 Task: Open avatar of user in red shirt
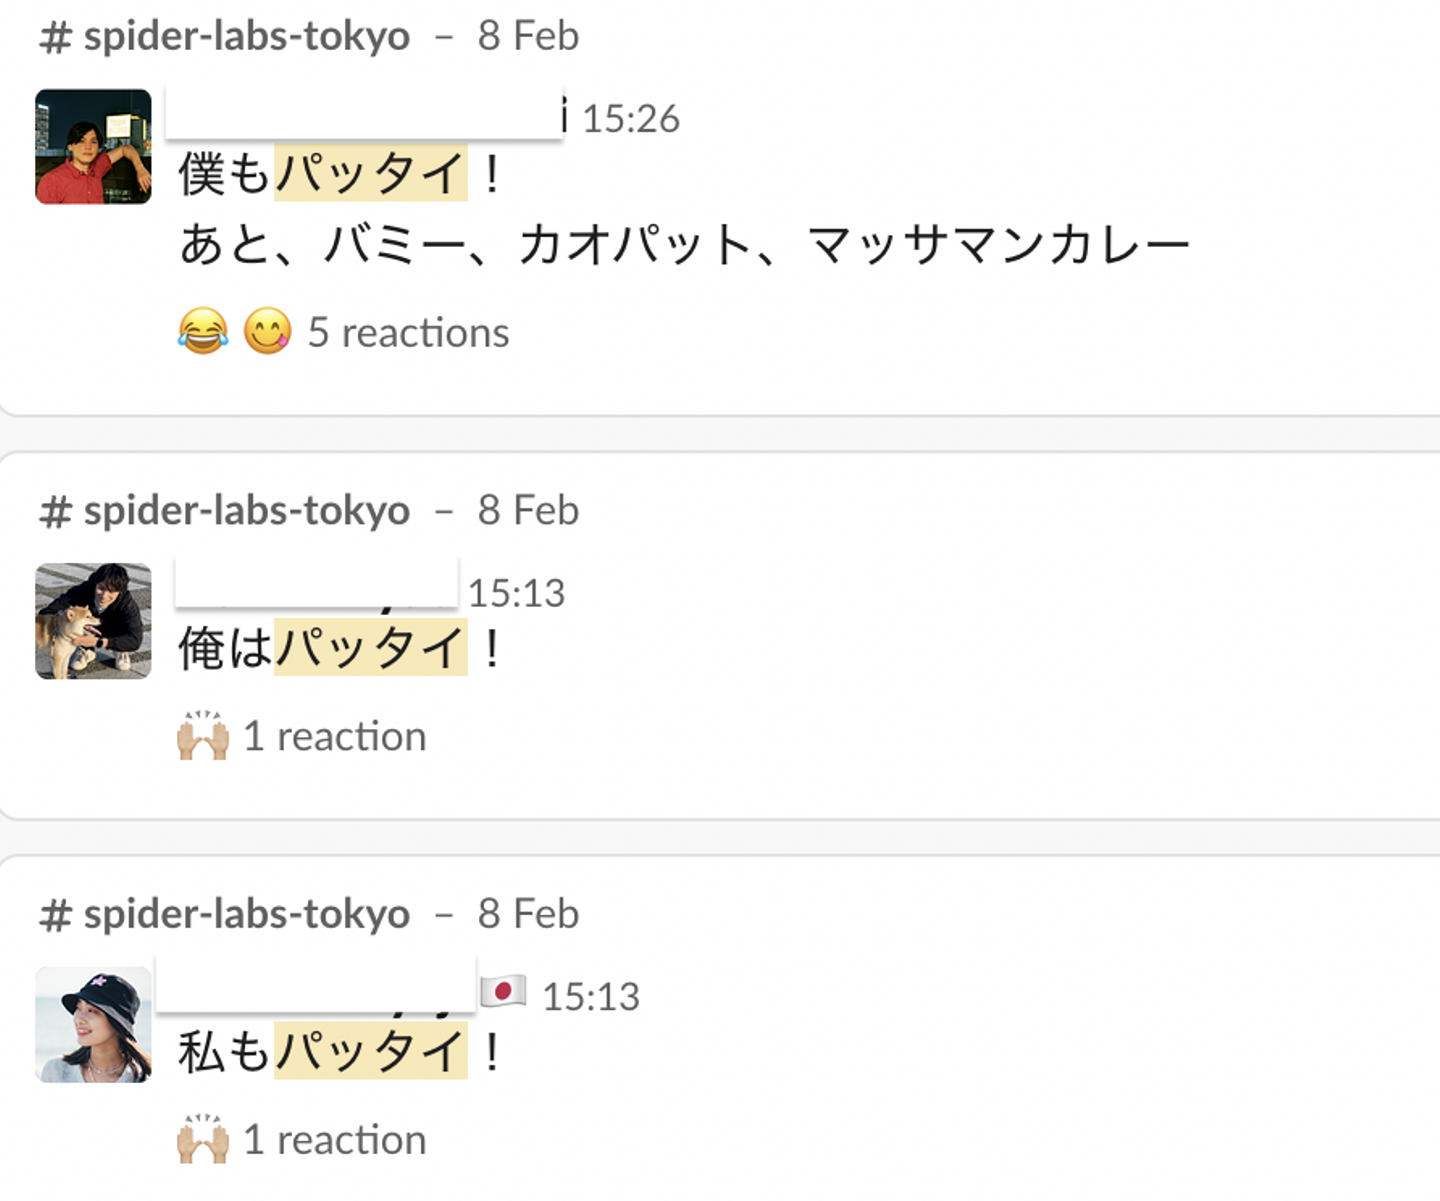93,147
